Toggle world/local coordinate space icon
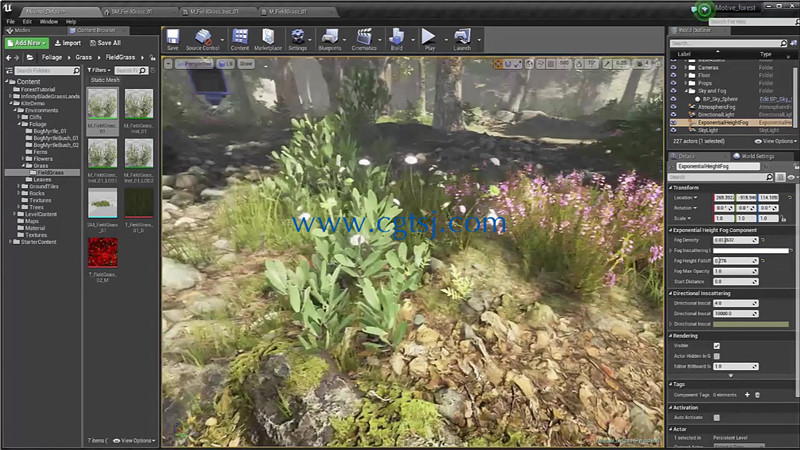This screenshot has height=450, width=800. coord(530,64)
